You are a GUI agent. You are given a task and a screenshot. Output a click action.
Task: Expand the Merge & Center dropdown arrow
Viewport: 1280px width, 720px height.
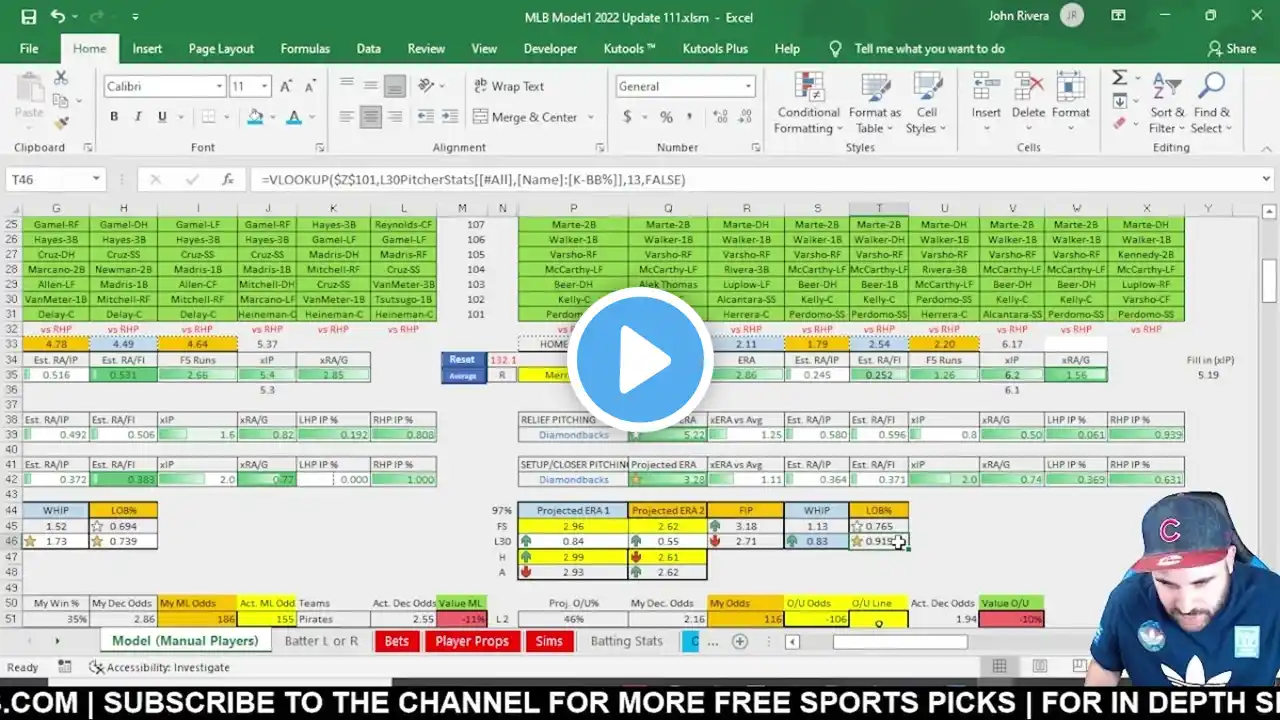tap(590, 118)
